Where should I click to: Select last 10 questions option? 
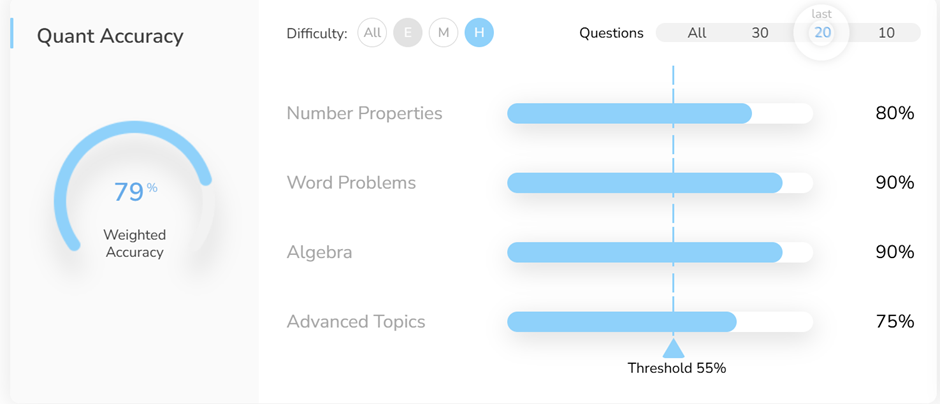tap(886, 33)
